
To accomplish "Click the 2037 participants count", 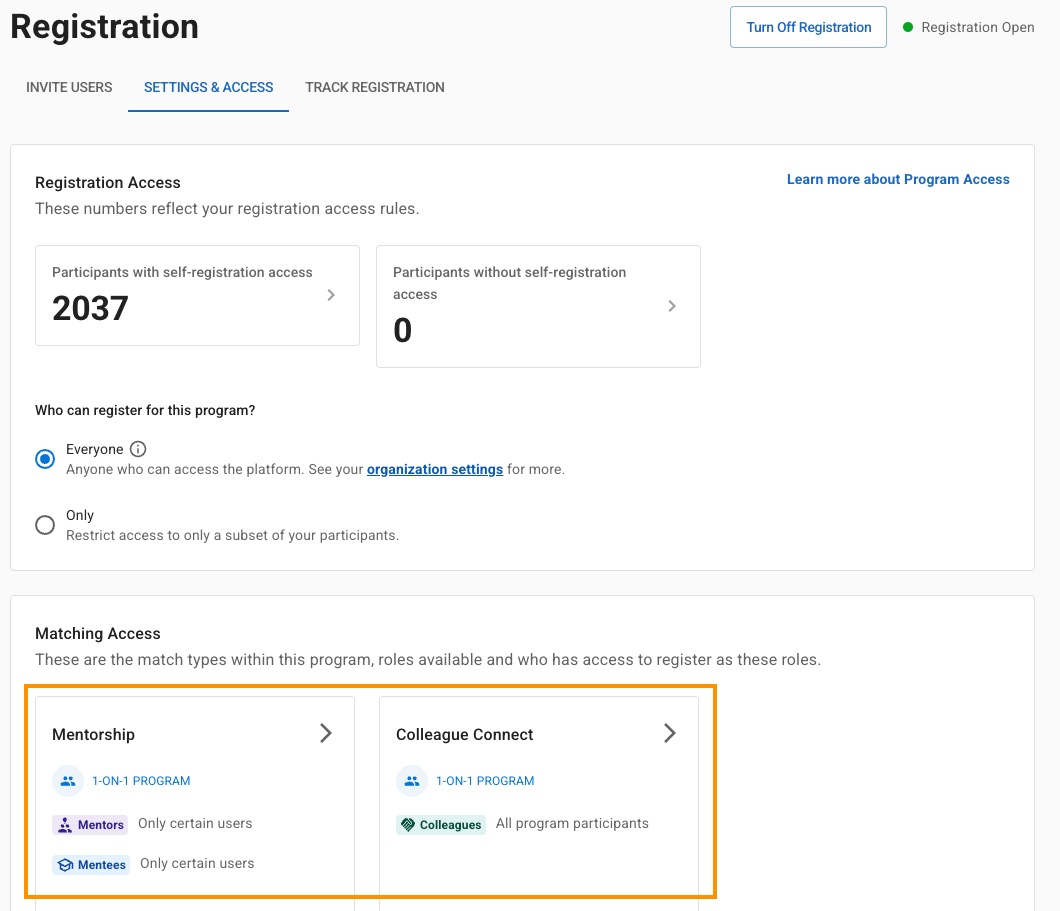I will (90, 308).
